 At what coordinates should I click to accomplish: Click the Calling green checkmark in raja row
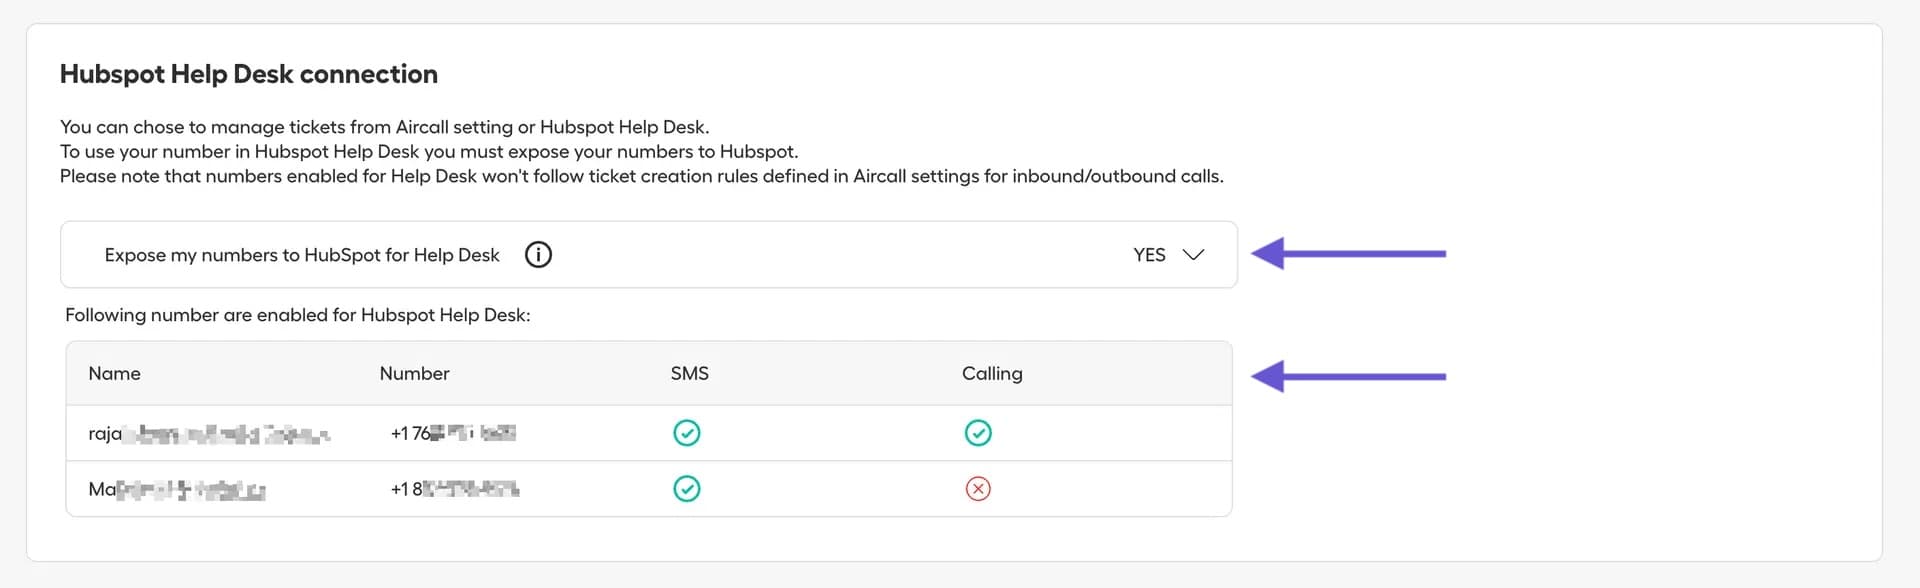(978, 433)
